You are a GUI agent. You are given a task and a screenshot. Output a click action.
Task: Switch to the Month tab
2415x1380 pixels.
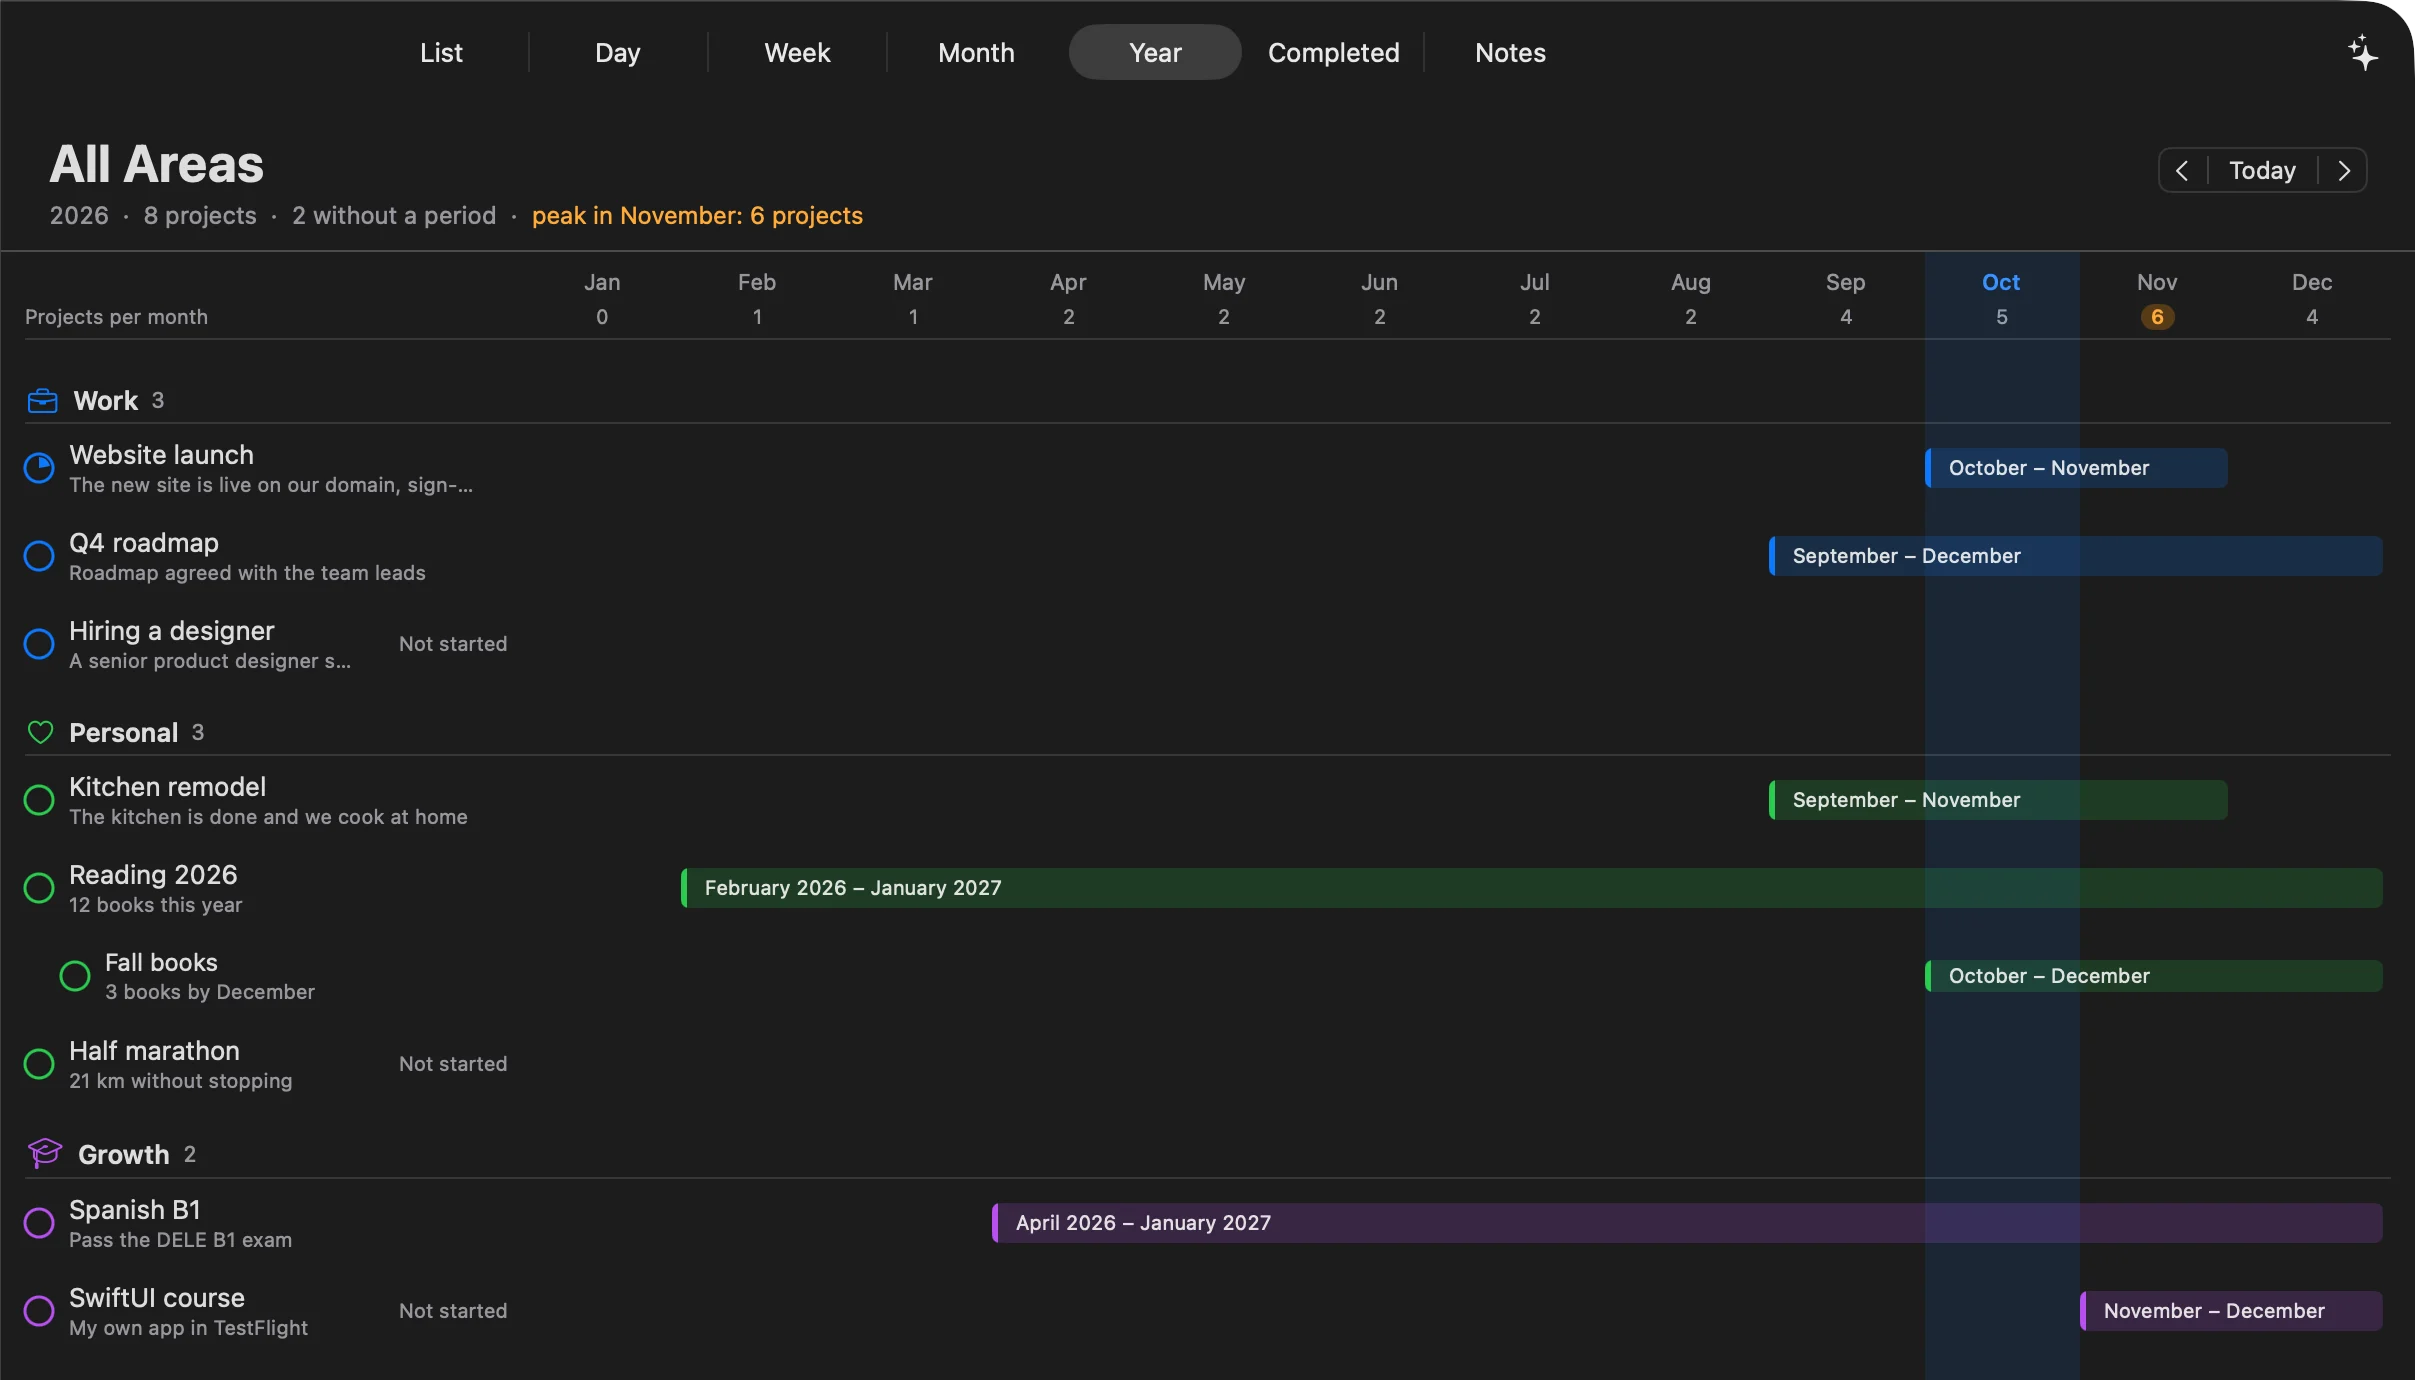coord(976,53)
